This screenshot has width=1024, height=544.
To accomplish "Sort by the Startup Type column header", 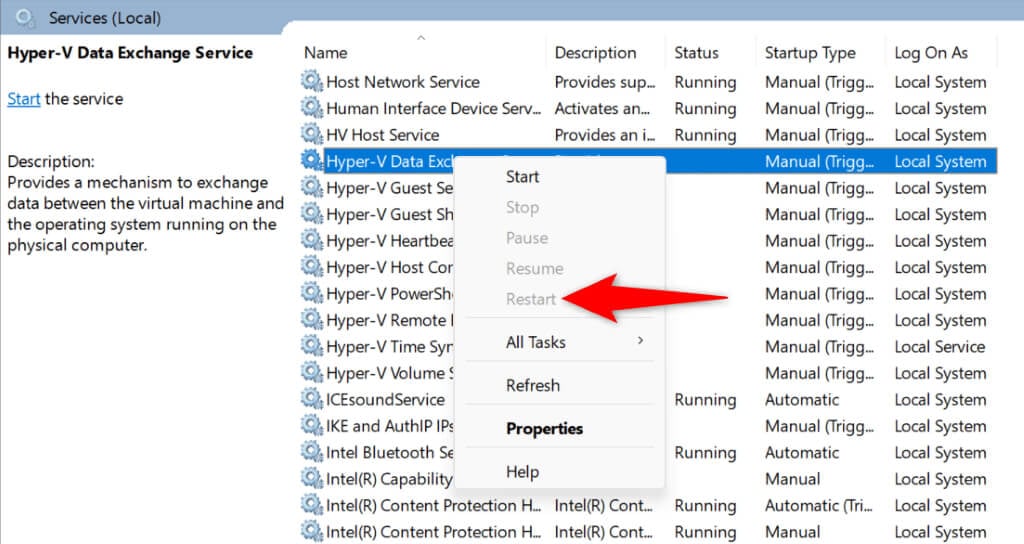I will [x=810, y=53].
